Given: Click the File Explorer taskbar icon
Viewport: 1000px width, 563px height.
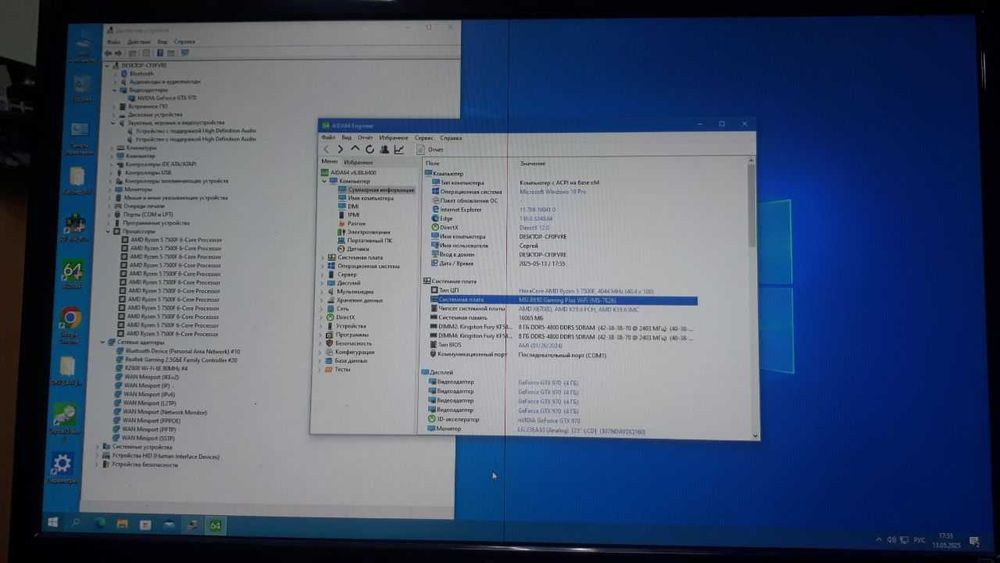Looking at the screenshot, I should [122, 524].
